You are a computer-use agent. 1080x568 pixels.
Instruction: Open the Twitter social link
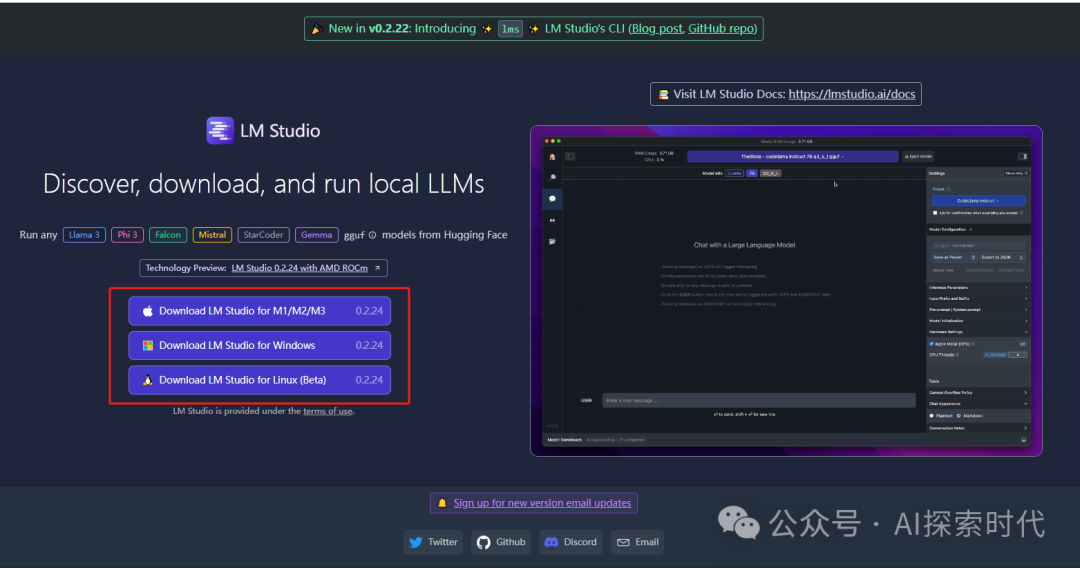click(432, 542)
